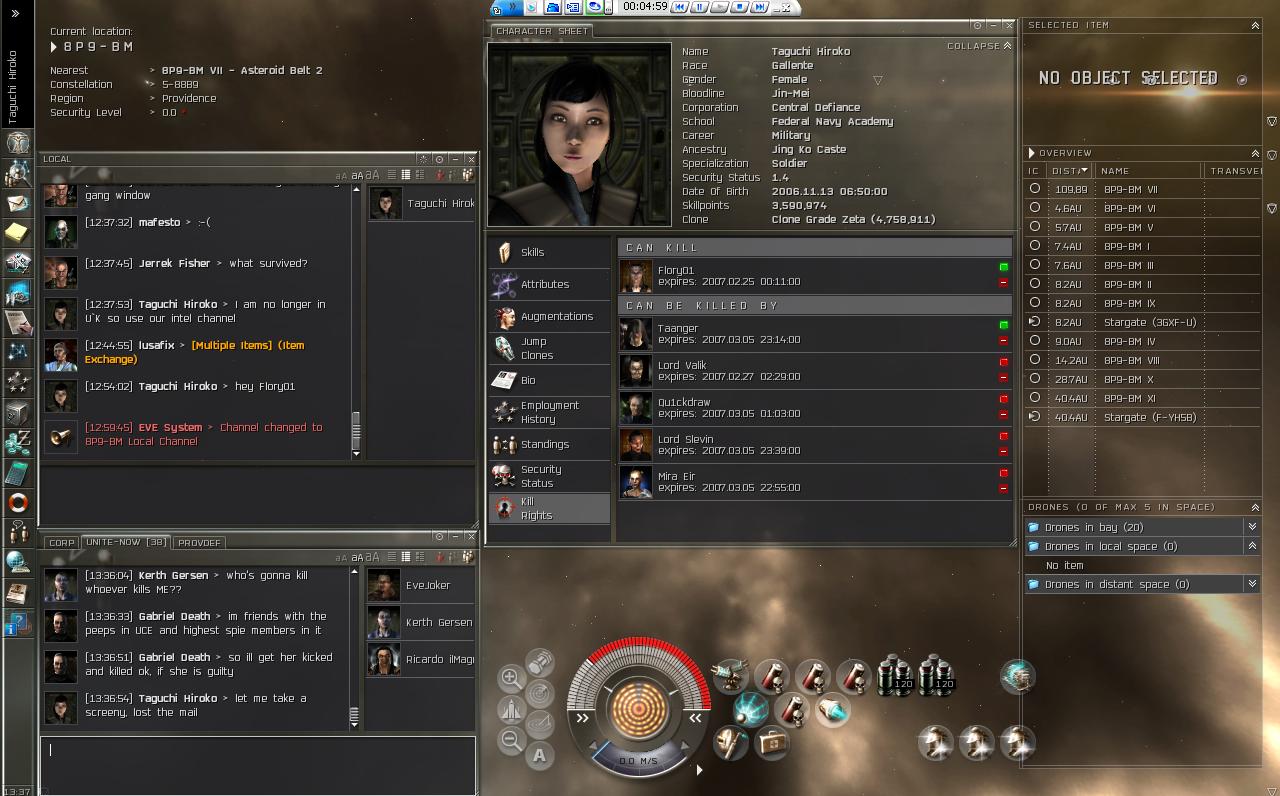This screenshot has width=1280, height=796.
Task: Toggle pin on the UNITE-NOW chat window
Action: coord(440,537)
